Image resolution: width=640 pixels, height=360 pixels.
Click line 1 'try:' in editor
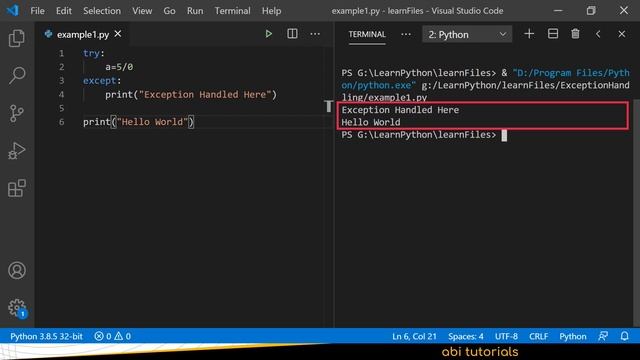pos(94,53)
